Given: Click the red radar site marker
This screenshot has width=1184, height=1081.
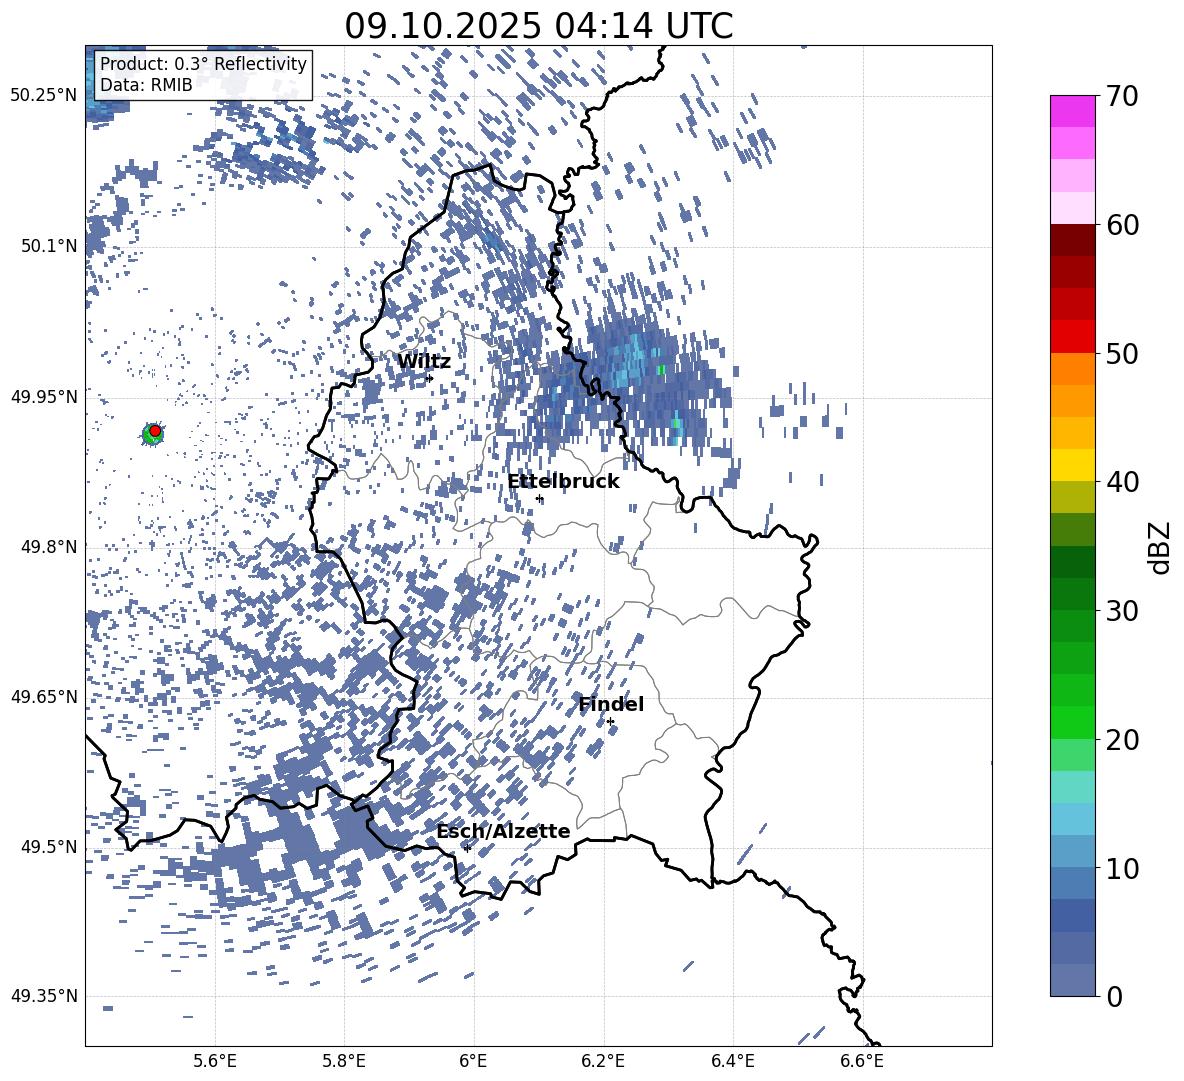Looking at the screenshot, I should point(155,431).
